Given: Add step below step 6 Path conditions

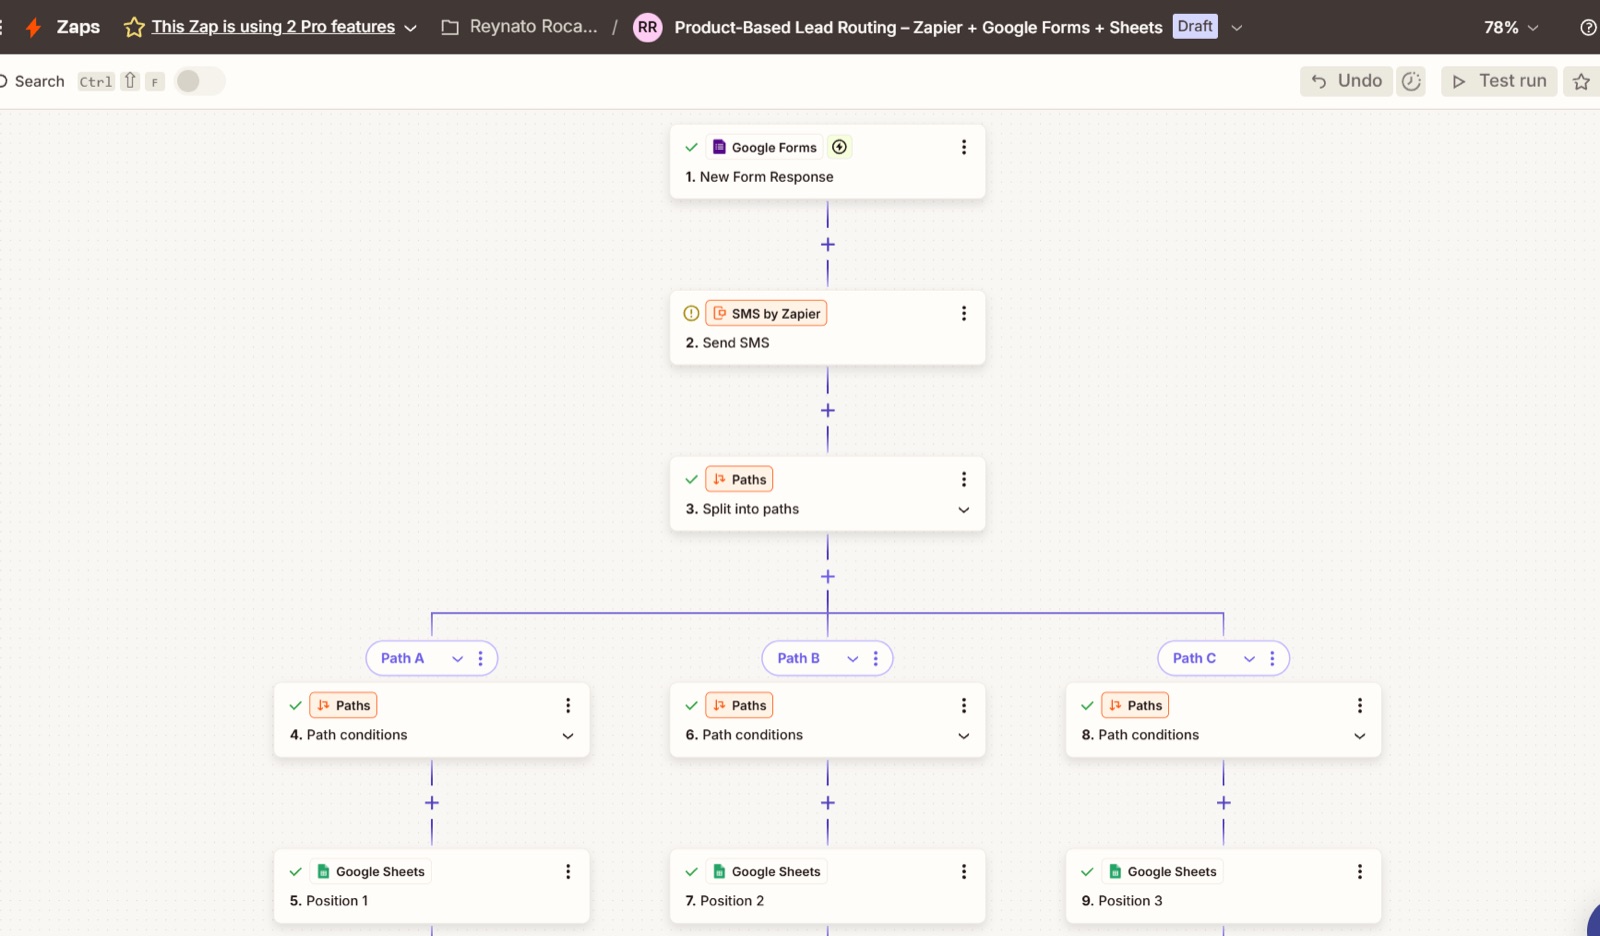Looking at the screenshot, I should pyautogui.click(x=828, y=803).
